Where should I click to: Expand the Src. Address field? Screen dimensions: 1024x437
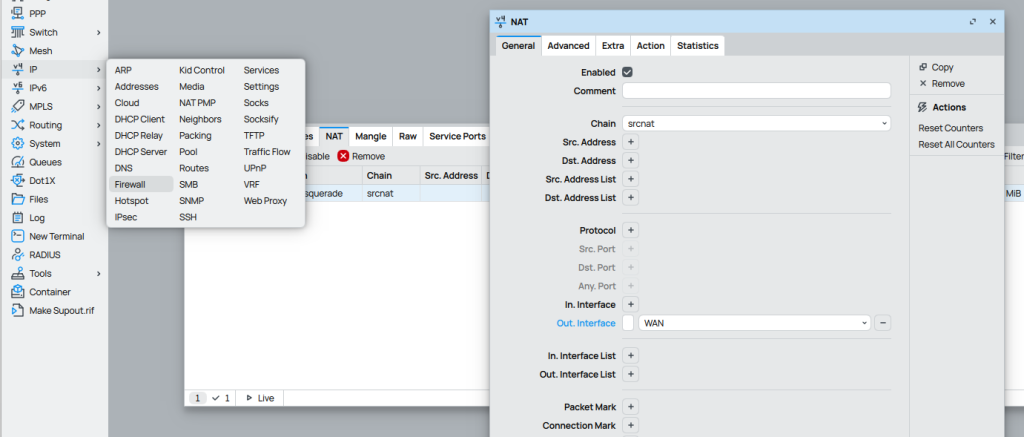tap(630, 142)
